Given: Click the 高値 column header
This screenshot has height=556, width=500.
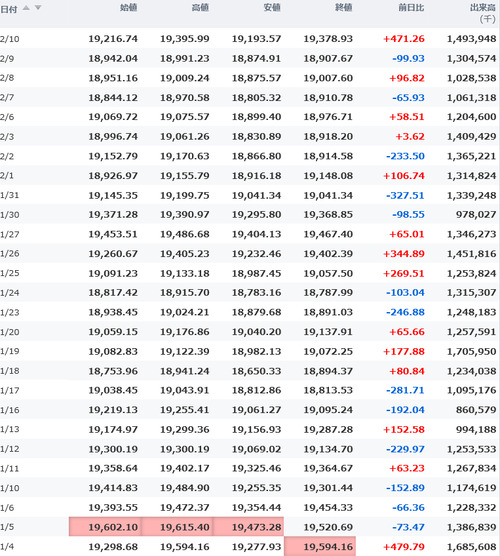Looking at the screenshot, I should click(200, 7).
